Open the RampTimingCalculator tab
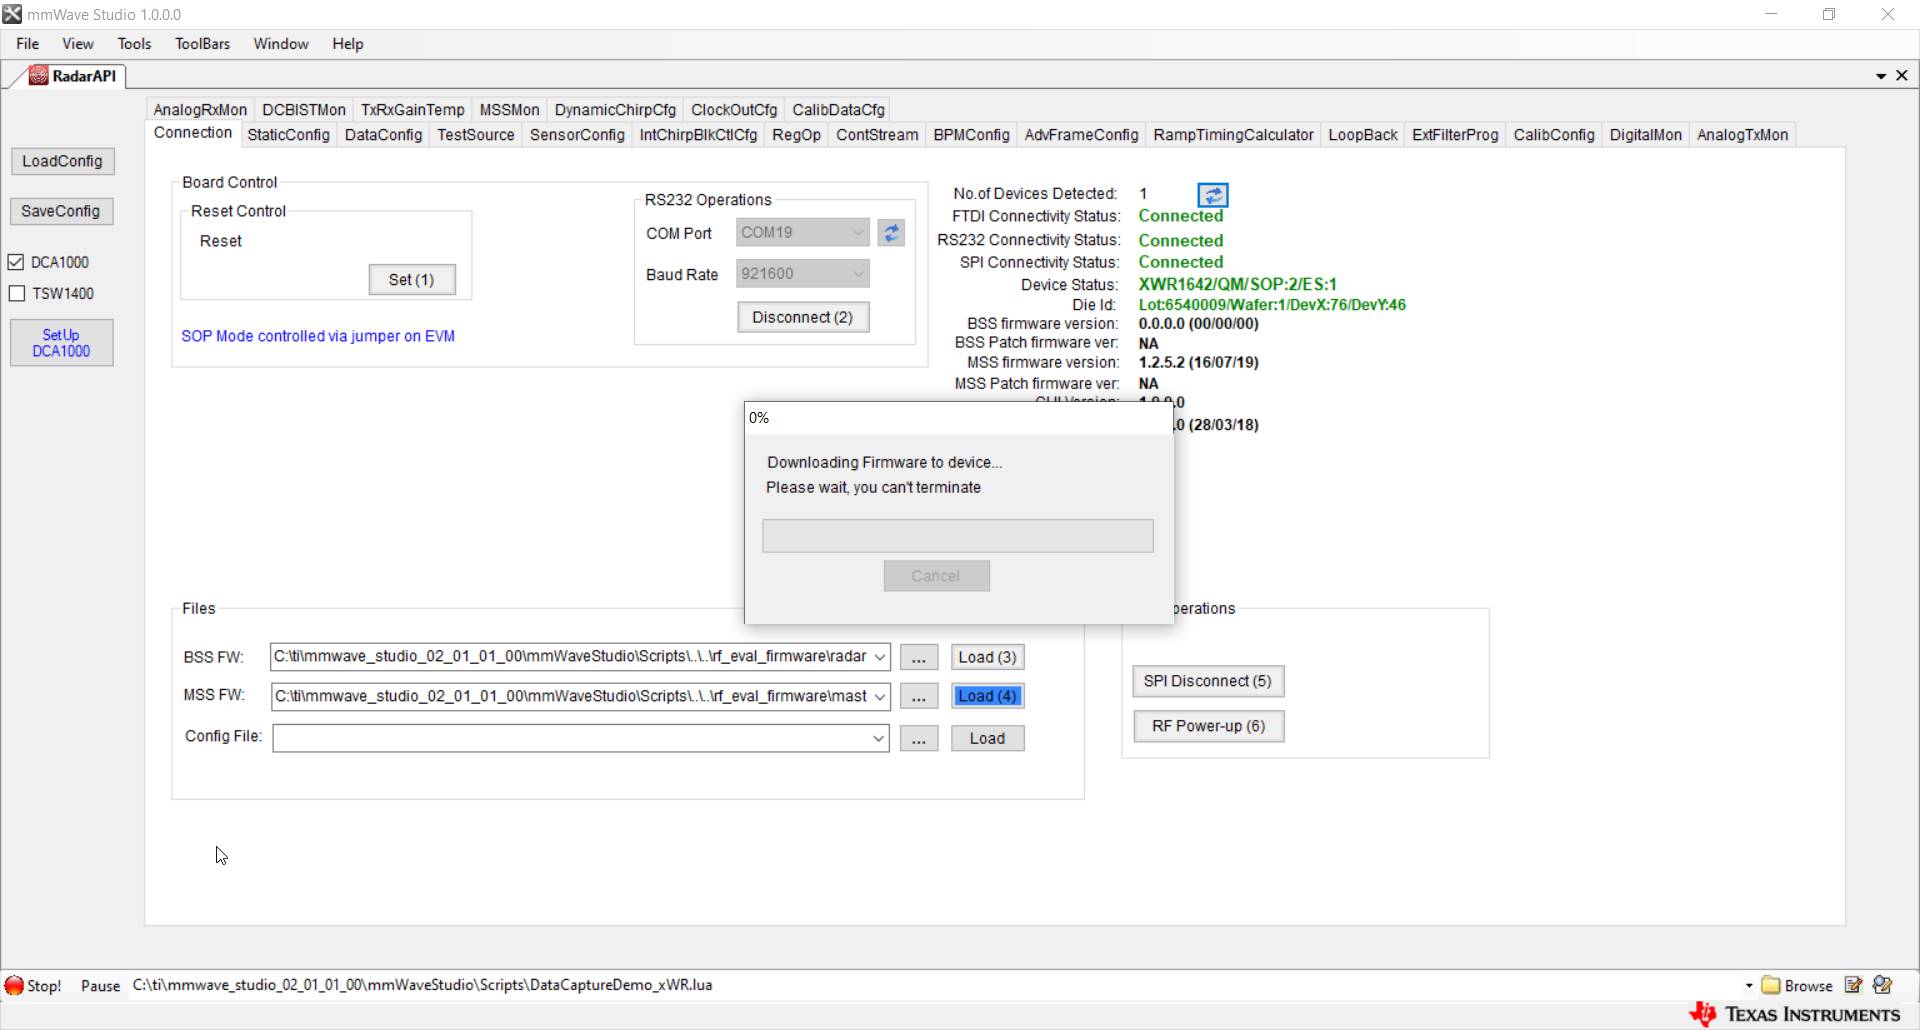This screenshot has width=1920, height=1030. coord(1233,135)
